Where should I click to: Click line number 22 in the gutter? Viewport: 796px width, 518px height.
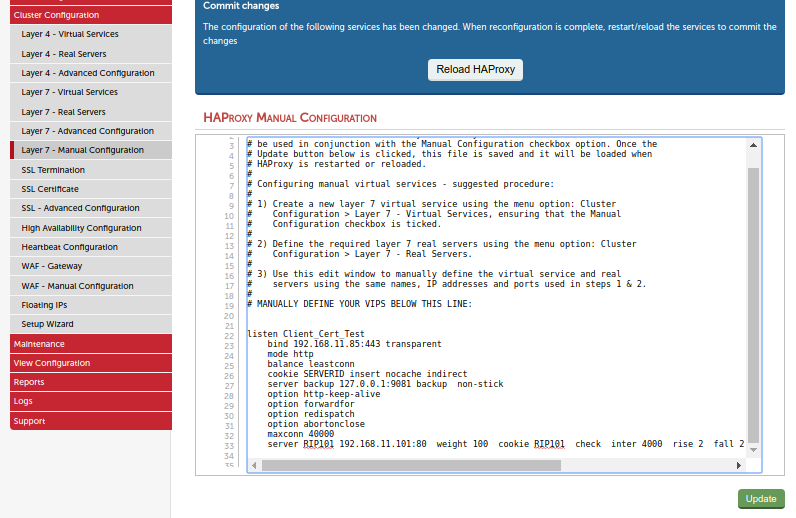click(229, 336)
